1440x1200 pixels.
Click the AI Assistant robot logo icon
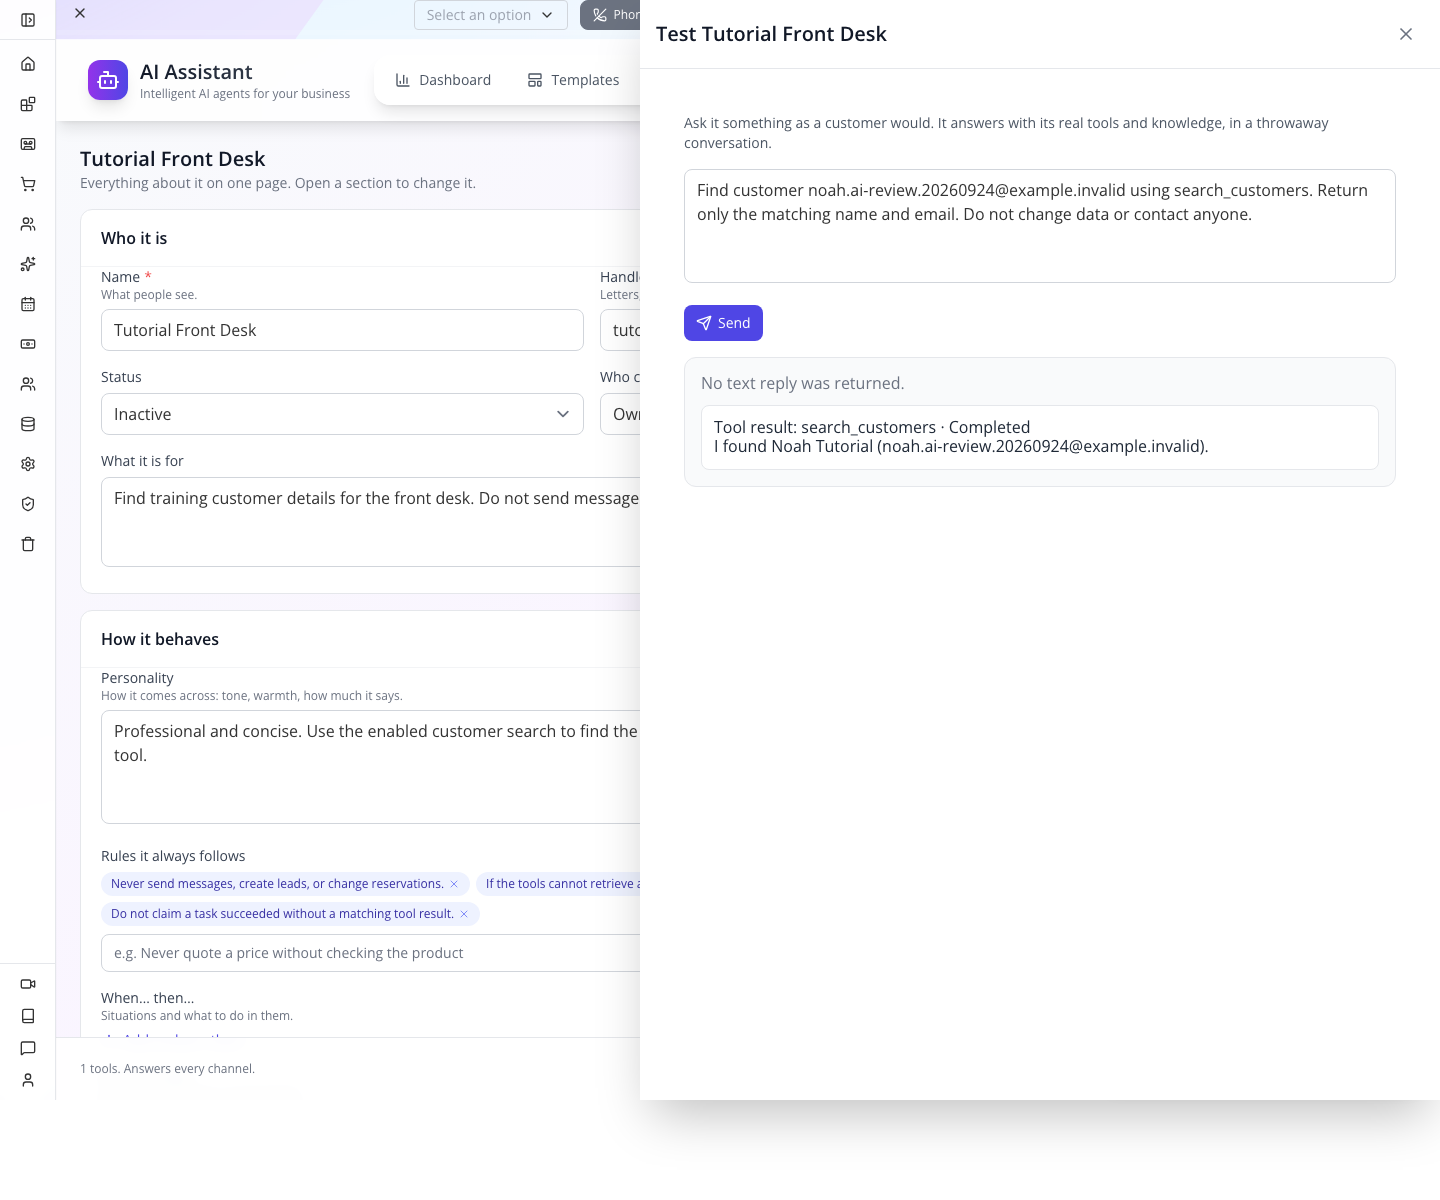coord(108,80)
